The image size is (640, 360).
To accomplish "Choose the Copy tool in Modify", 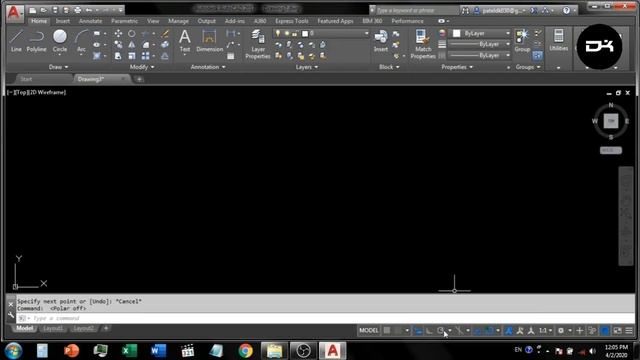I will tap(118, 44).
